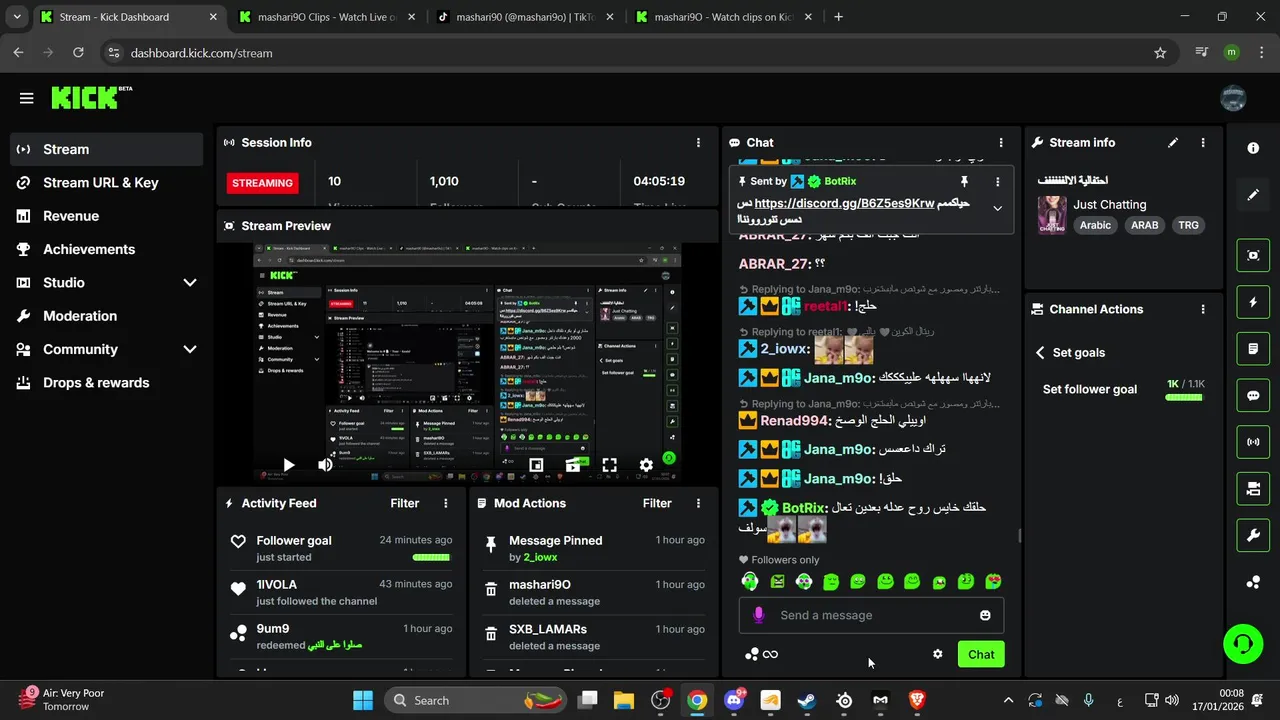Mute the stream preview volume

click(x=325, y=465)
